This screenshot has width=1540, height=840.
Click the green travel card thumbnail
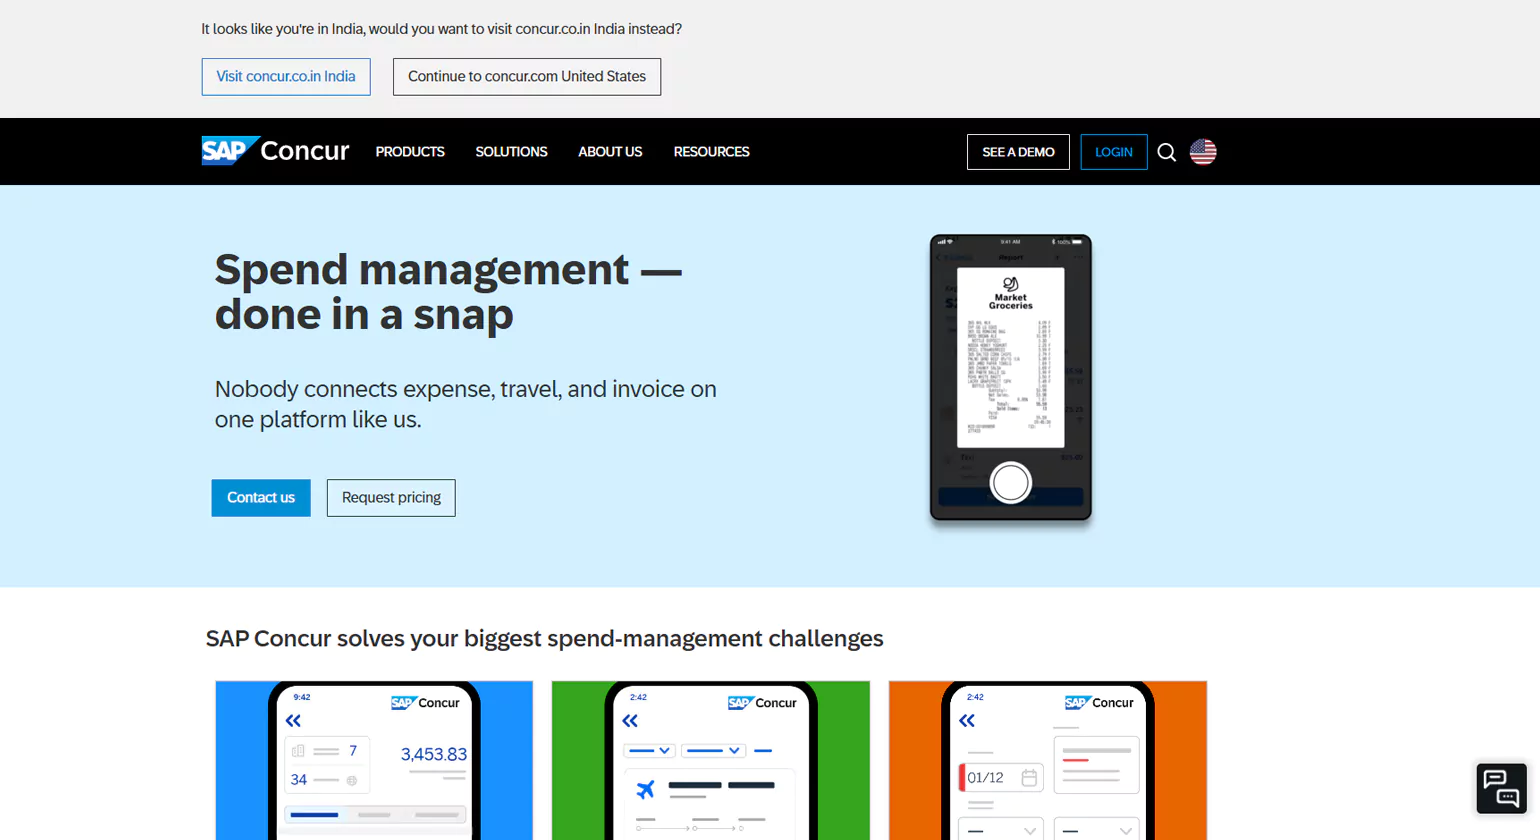tap(711, 760)
